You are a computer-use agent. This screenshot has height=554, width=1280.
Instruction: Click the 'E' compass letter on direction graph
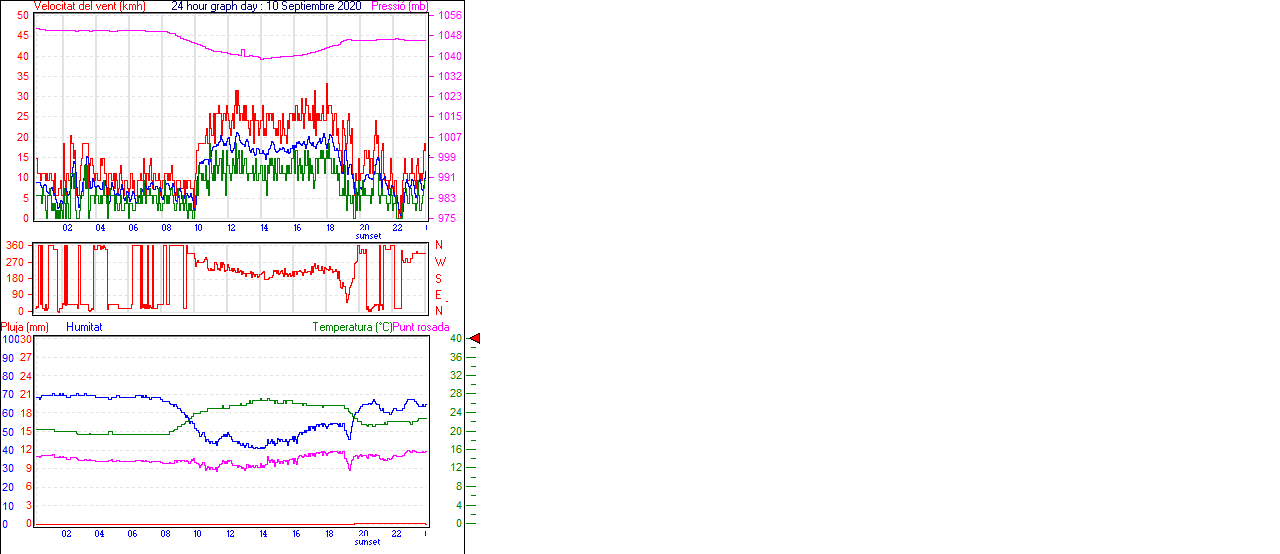[439, 295]
